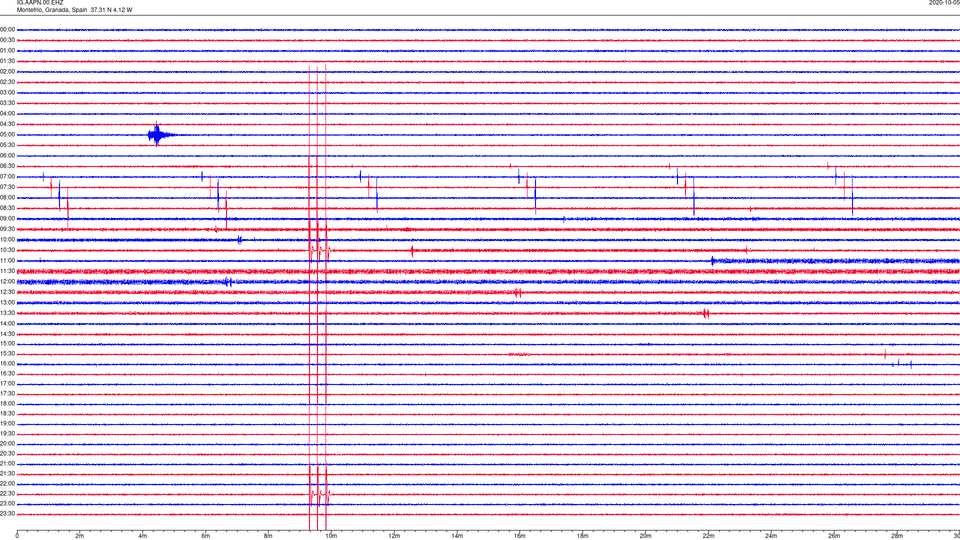Image resolution: width=960 pixels, height=540 pixels.
Task: Select the 16:00 time label
Action: click(7, 364)
